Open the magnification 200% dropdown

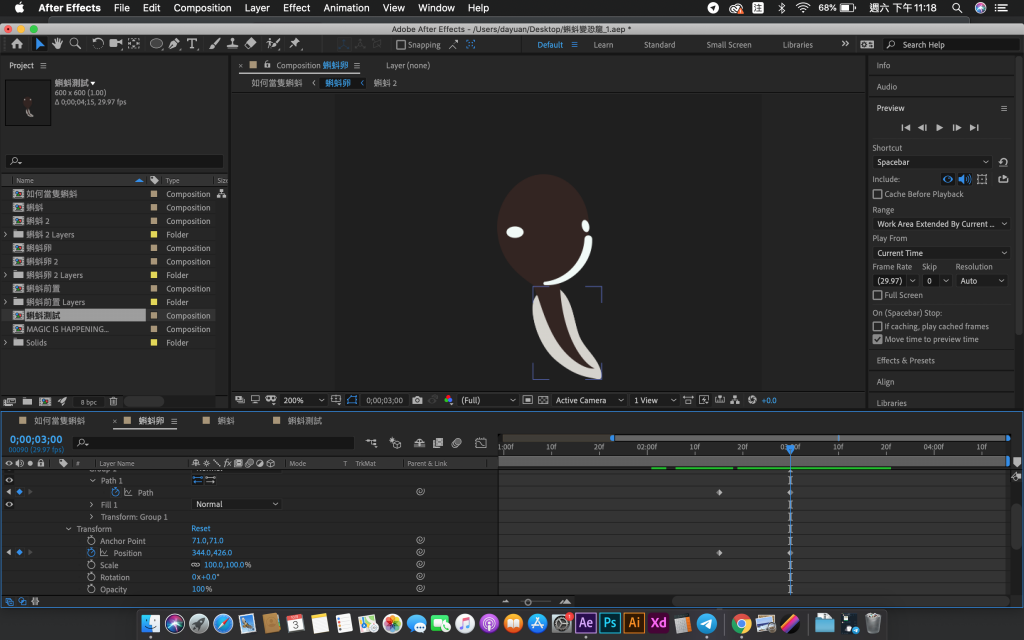point(299,400)
